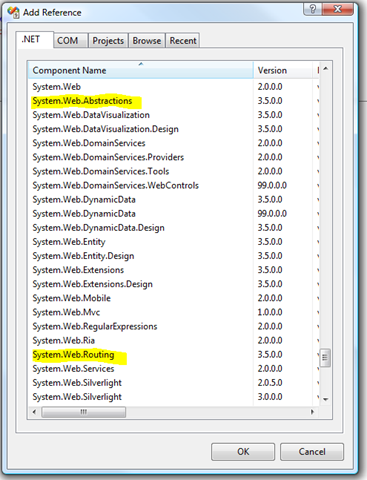The image size is (367, 480).
Task: Click the horizontal scrollbar thumb
Action: 84,412
